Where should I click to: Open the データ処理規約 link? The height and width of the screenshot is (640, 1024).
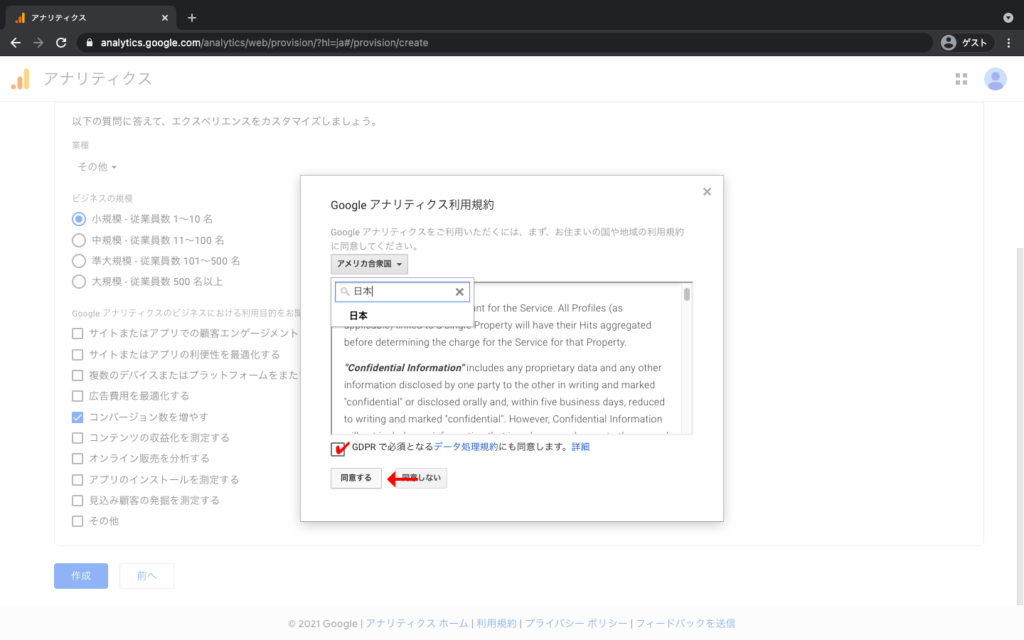point(466,447)
